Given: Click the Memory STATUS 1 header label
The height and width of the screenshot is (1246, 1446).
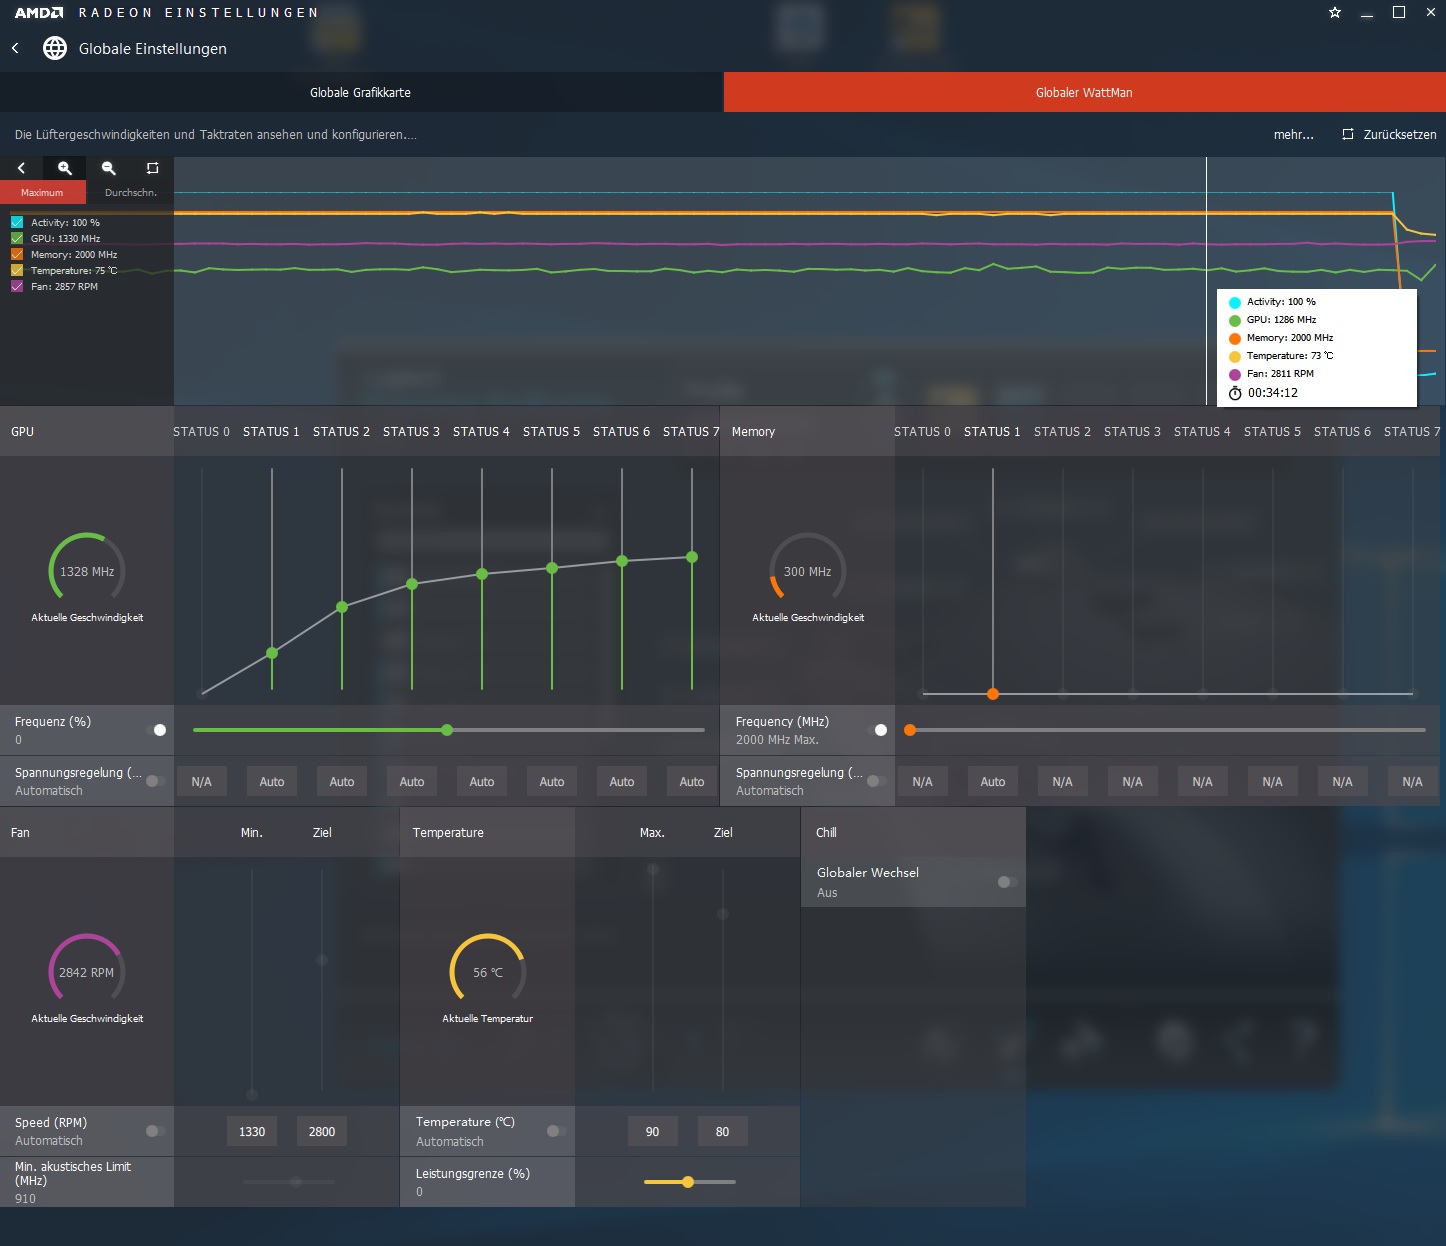Looking at the screenshot, I should pyautogui.click(x=992, y=432).
